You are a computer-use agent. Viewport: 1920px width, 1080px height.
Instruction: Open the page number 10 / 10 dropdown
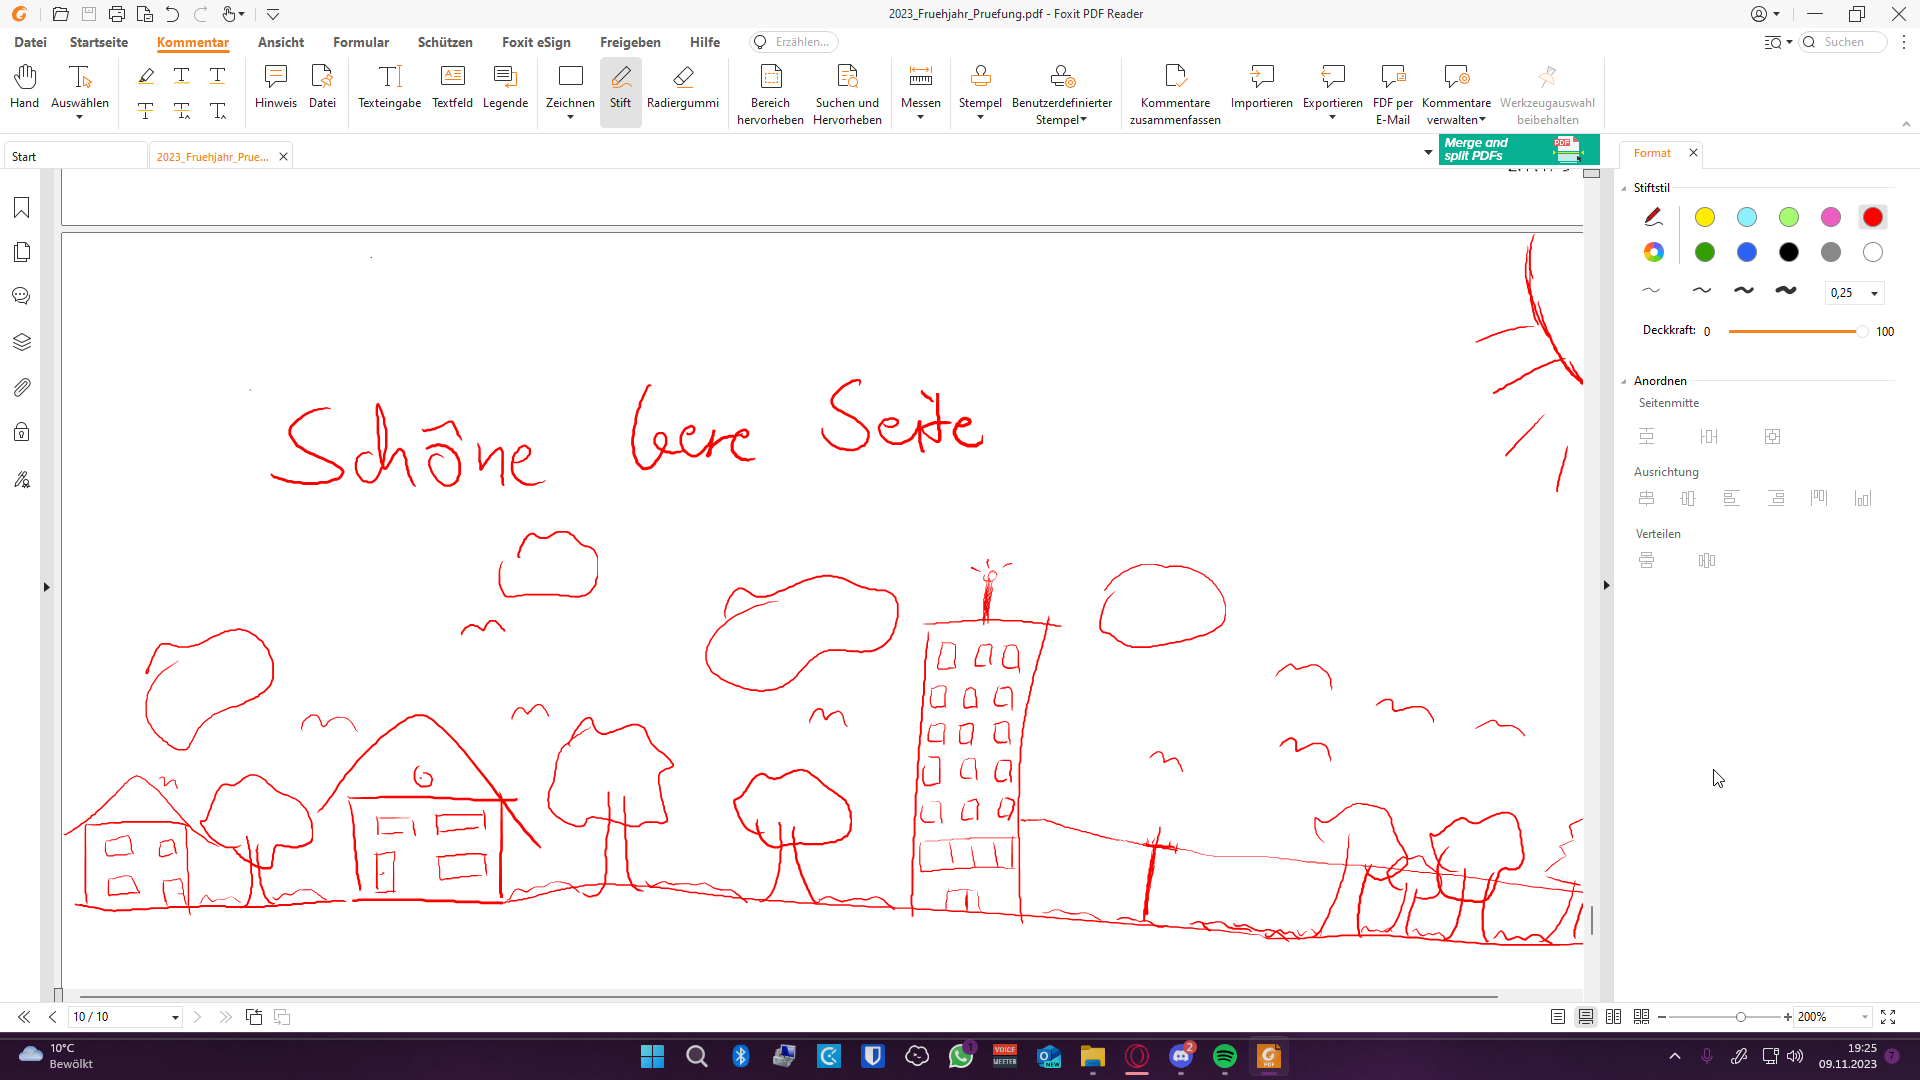click(175, 1018)
